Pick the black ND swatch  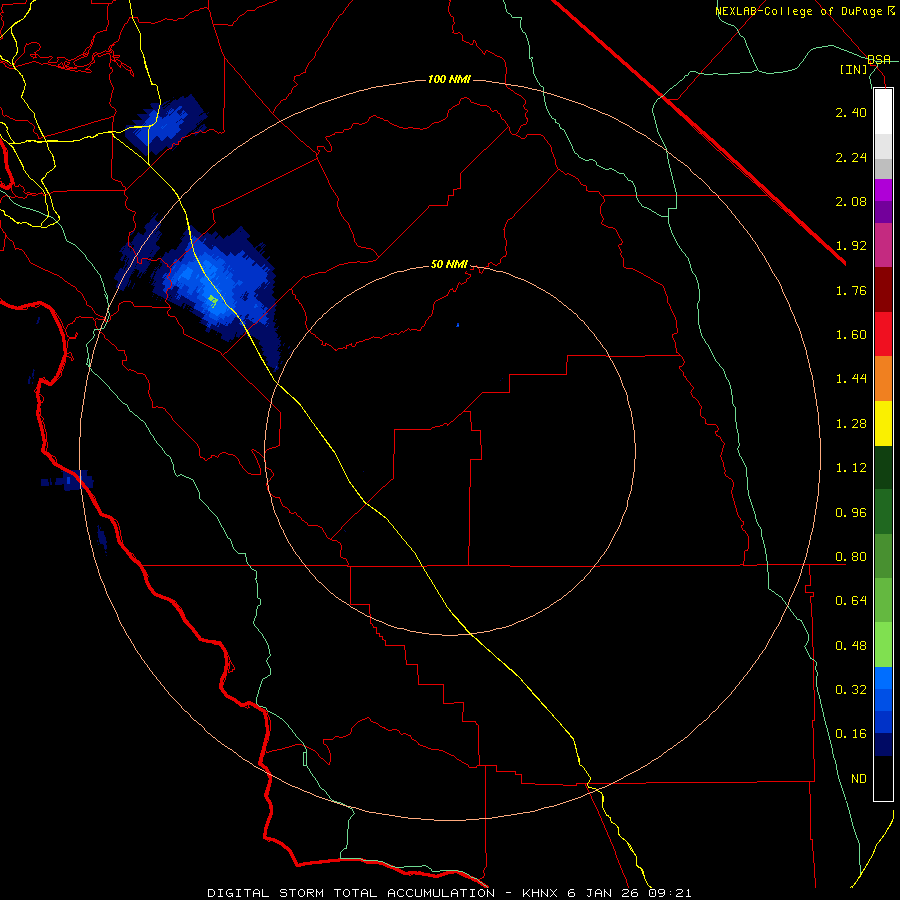tap(883, 778)
